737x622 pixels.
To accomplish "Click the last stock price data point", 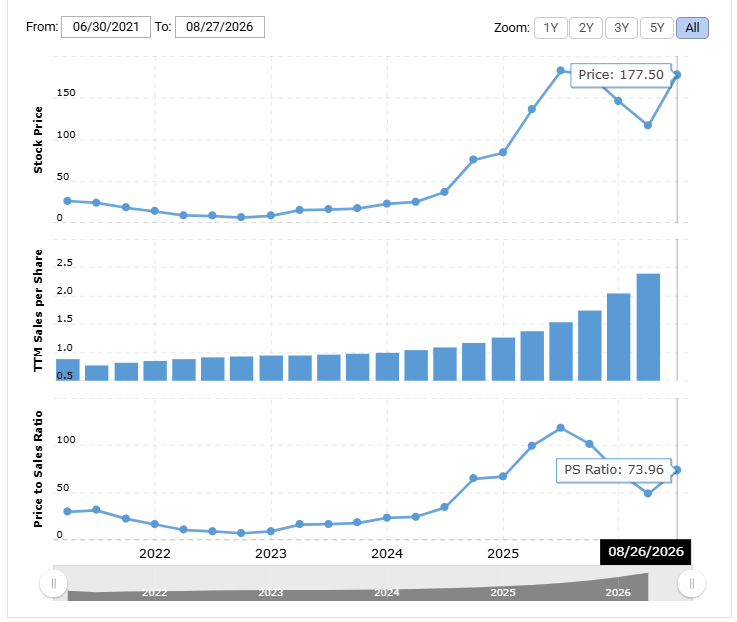I will pos(677,75).
